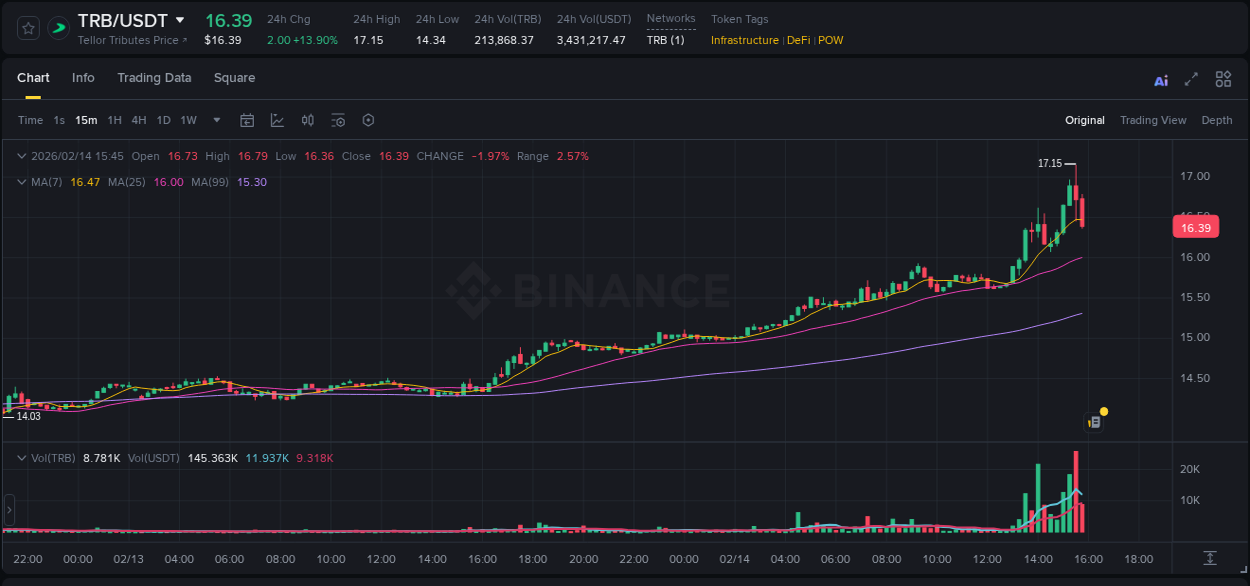Open the Info tab
This screenshot has width=1250, height=586.
(x=83, y=77)
